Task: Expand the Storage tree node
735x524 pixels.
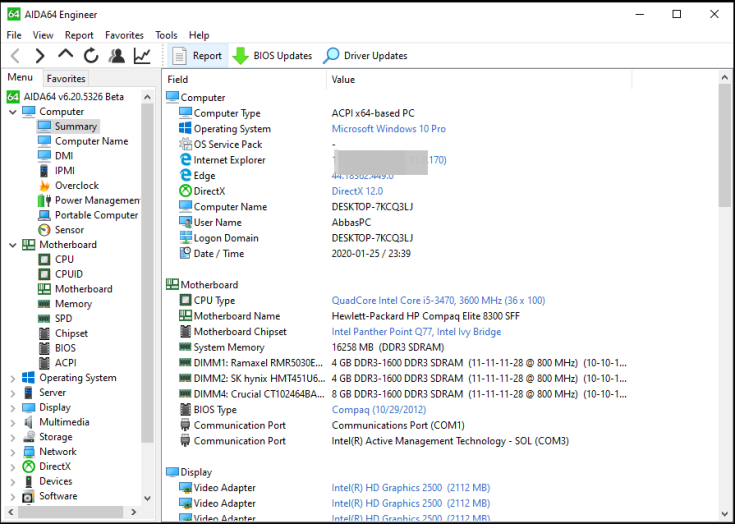Action: click(13, 437)
